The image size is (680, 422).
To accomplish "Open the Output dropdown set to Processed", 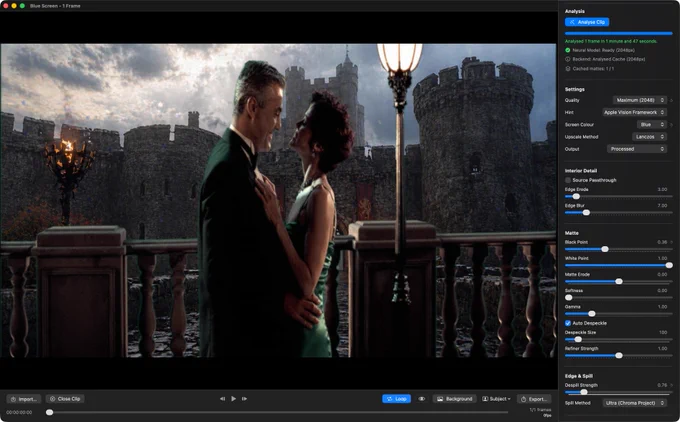I will pyautogui.click(x=637, y=149).
